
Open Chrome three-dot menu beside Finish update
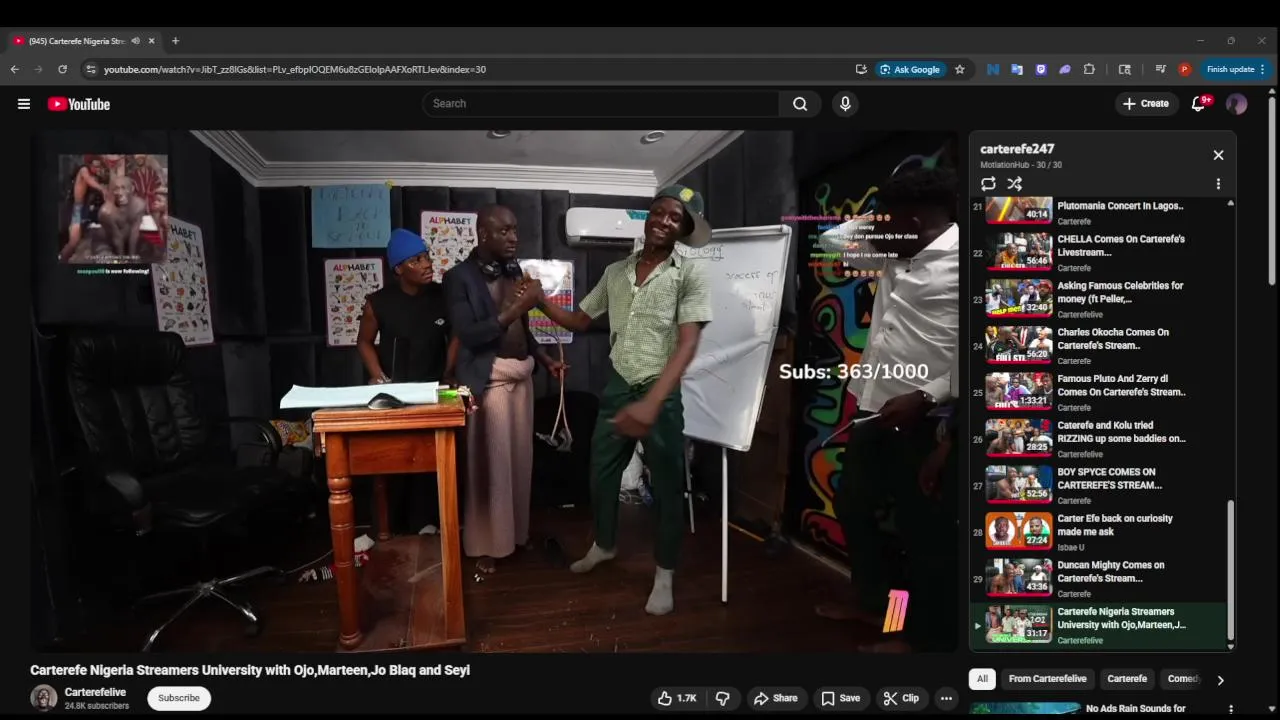point(1263,69)
